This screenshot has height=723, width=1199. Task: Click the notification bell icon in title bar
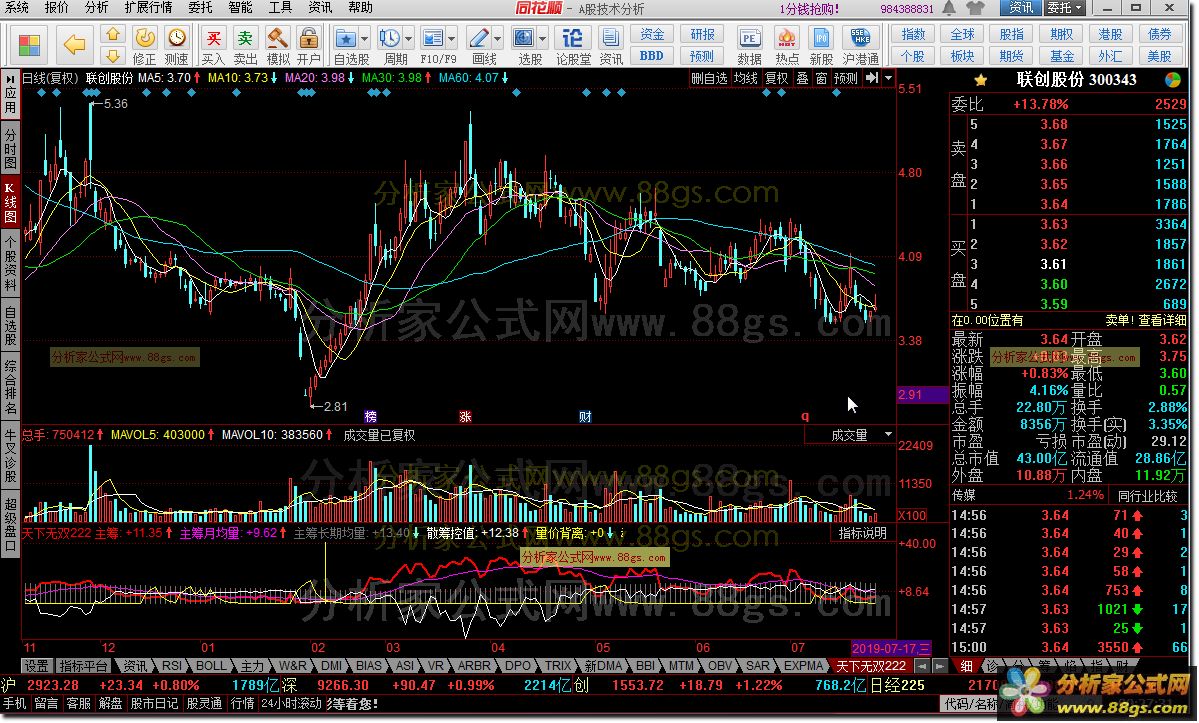[x=949, y=8]
